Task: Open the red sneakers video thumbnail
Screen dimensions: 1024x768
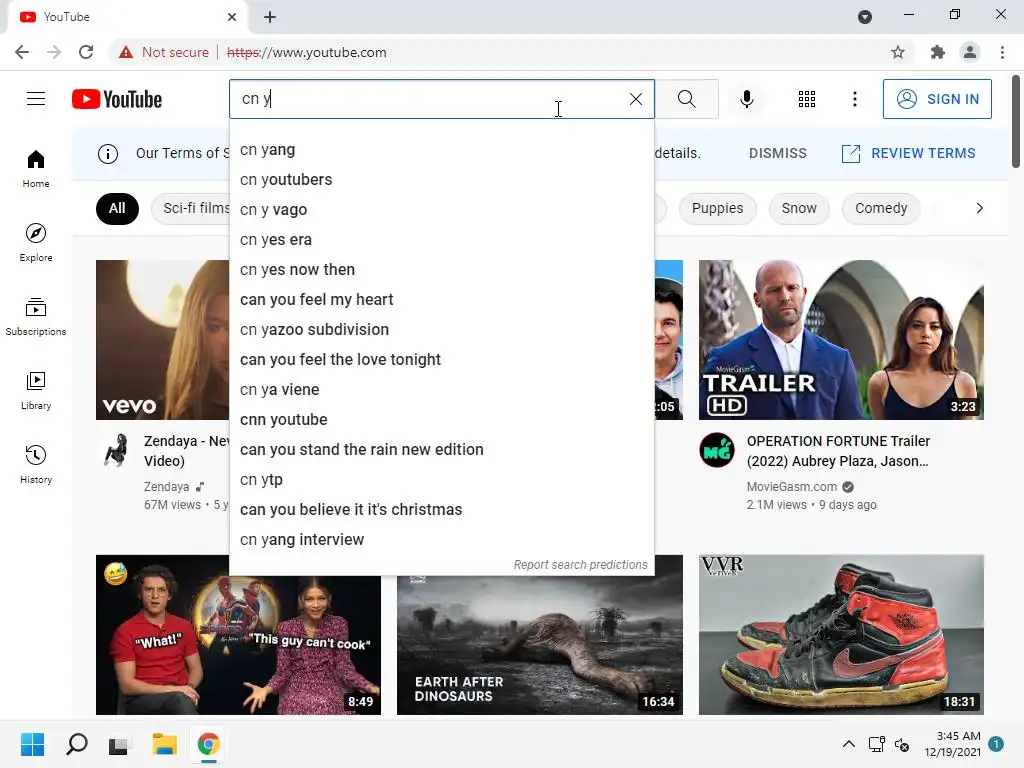Action: pyautogui.click(x=841, y=635)
